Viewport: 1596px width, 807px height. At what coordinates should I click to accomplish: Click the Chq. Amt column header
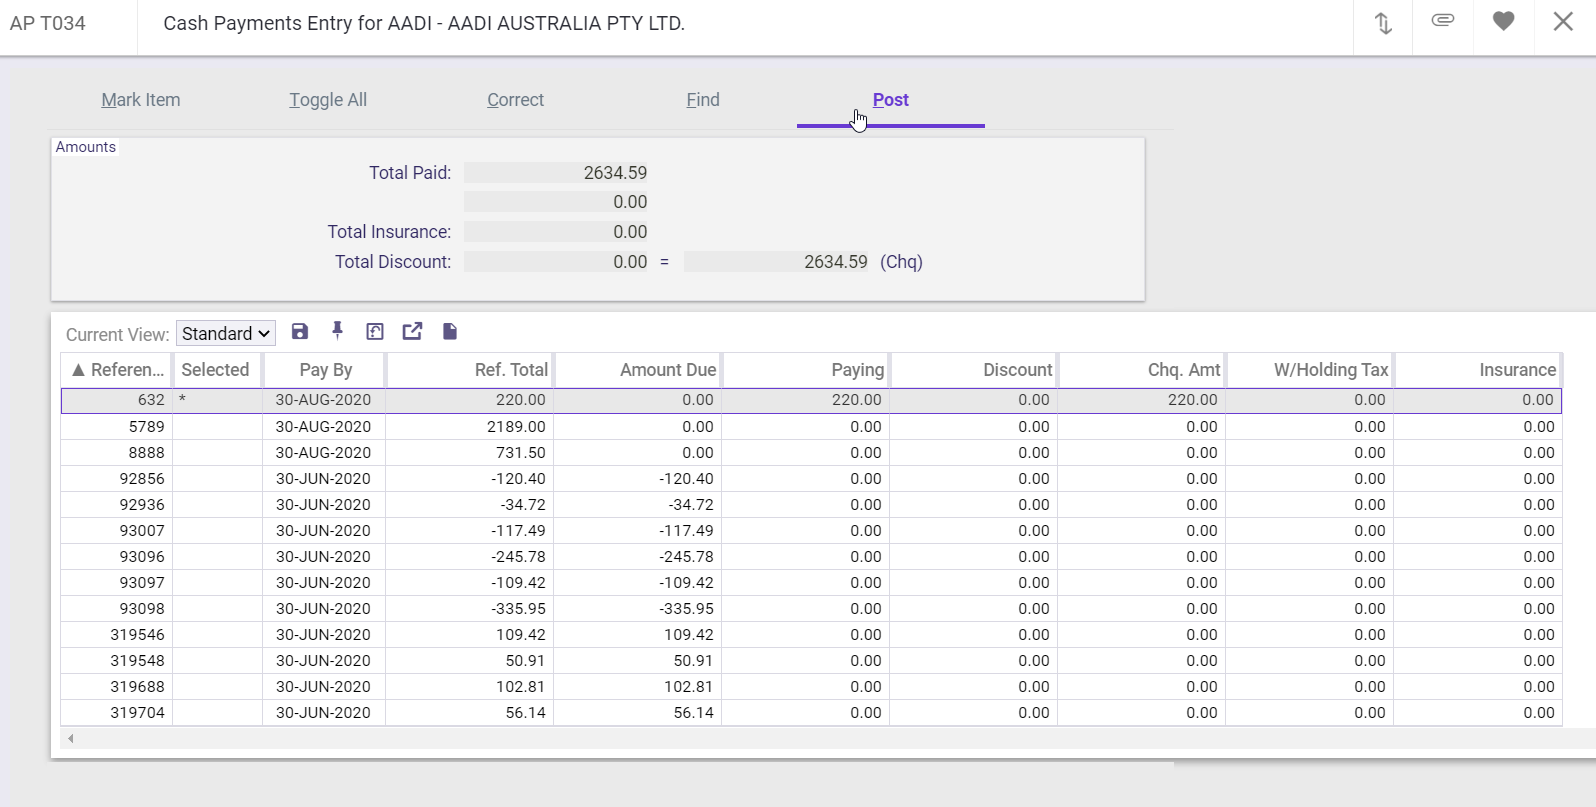point(1142,370)
